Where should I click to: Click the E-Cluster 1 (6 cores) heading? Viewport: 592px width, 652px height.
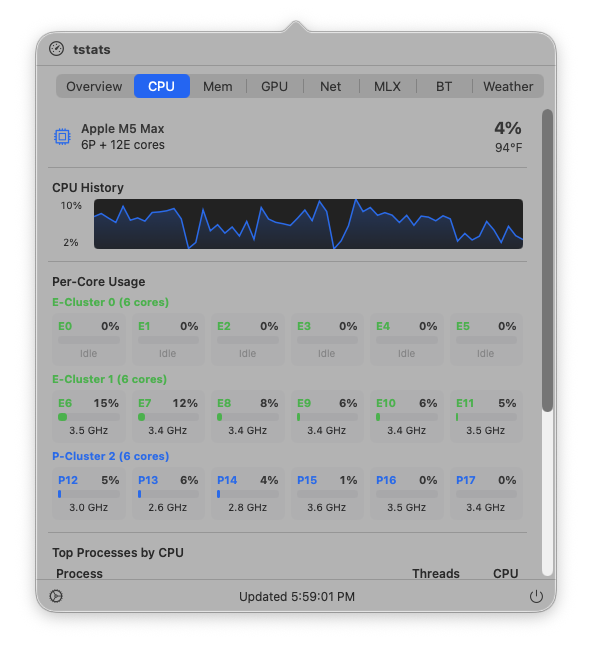[x=110, y=379]
